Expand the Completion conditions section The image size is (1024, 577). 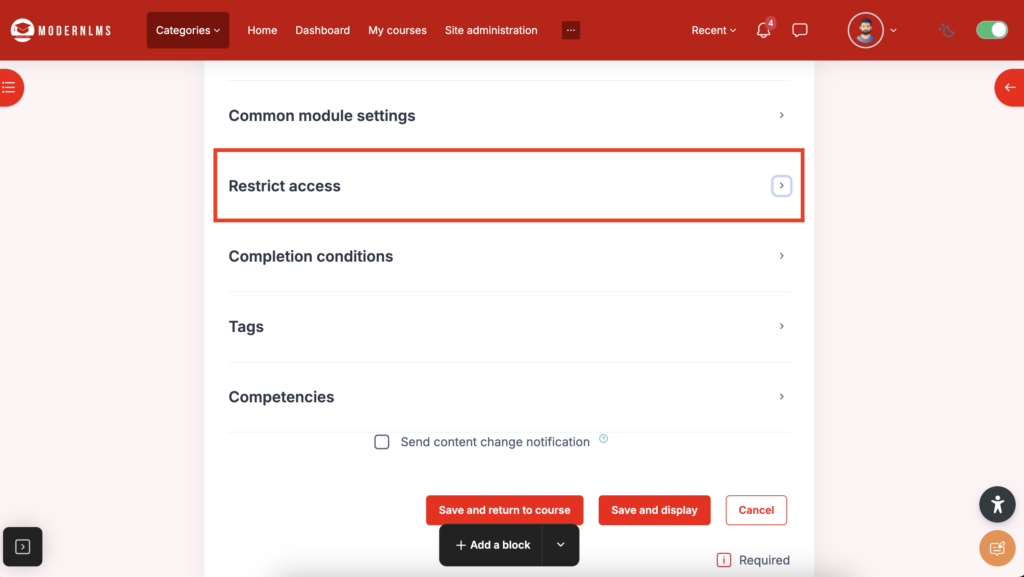pos(781,256)
